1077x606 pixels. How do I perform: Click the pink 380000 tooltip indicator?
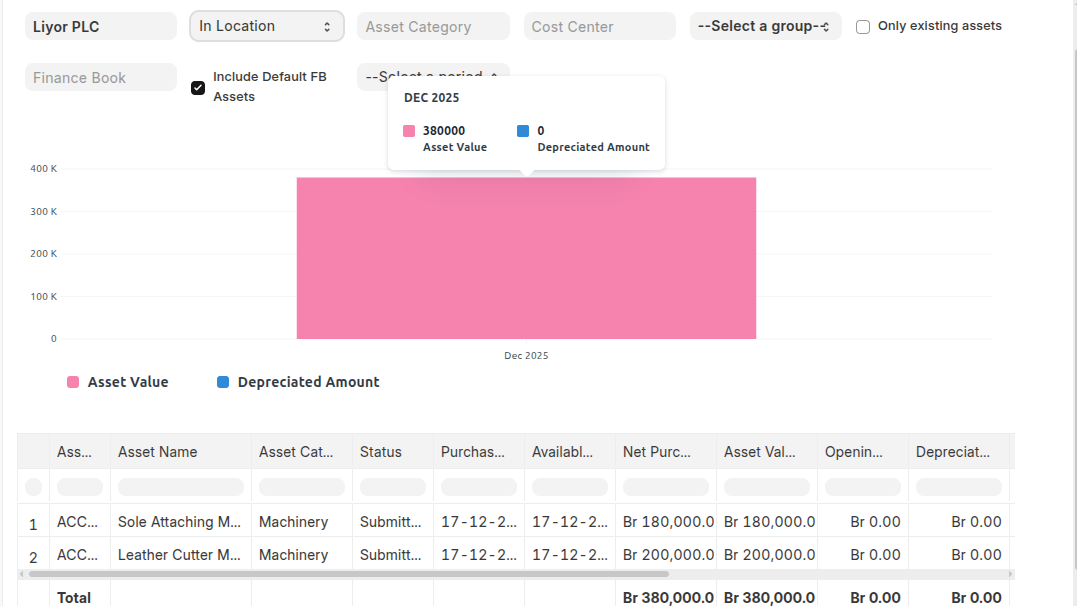[408, 130]
